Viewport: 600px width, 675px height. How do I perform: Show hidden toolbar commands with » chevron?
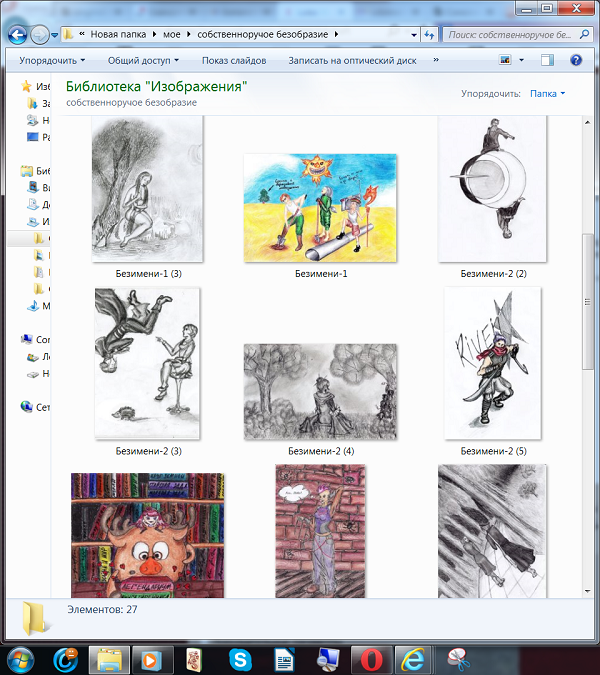tap(436, 60)
